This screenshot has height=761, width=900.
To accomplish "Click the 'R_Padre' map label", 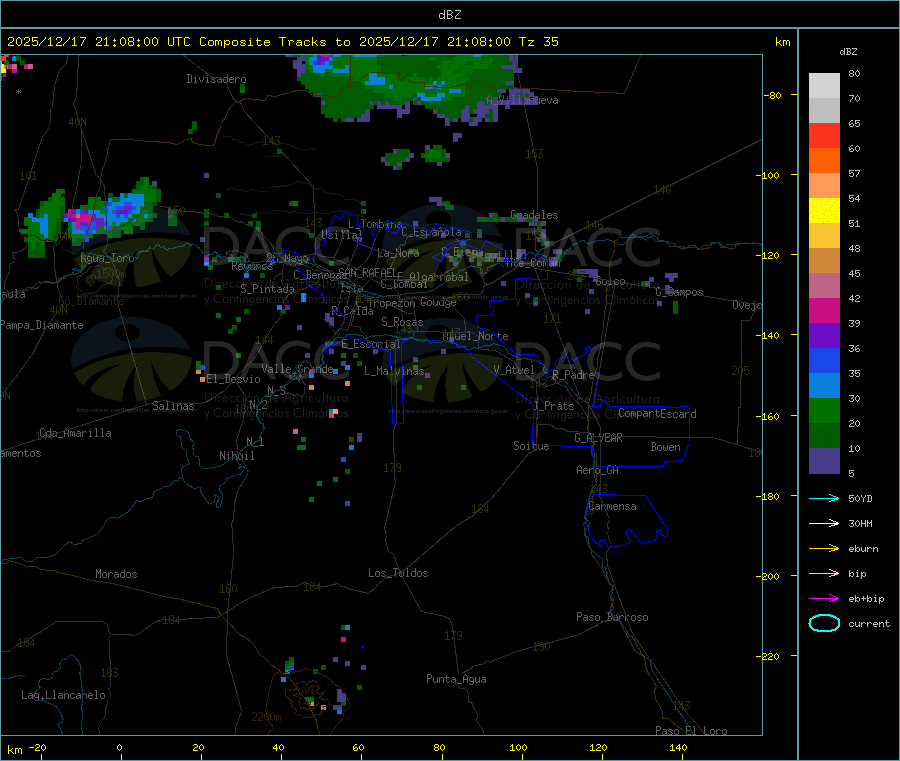I will pos(573,375).
